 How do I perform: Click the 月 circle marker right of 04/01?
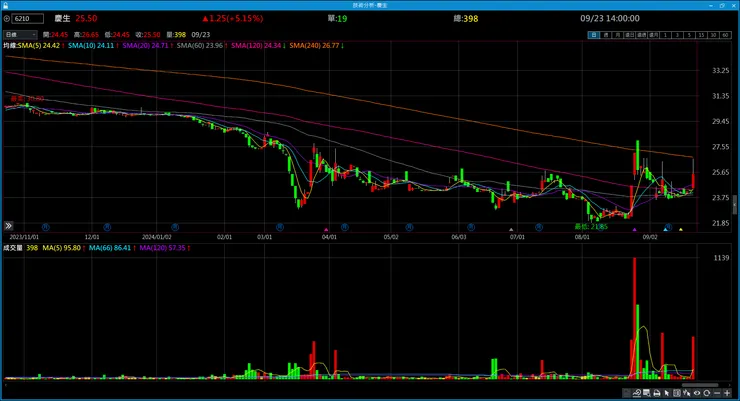[345, 227]
